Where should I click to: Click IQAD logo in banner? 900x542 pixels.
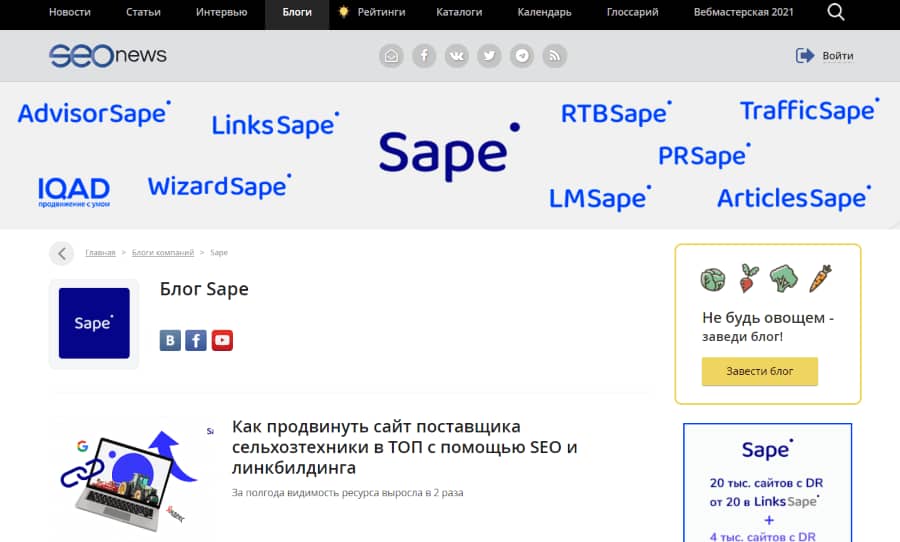tap(73, 192)
